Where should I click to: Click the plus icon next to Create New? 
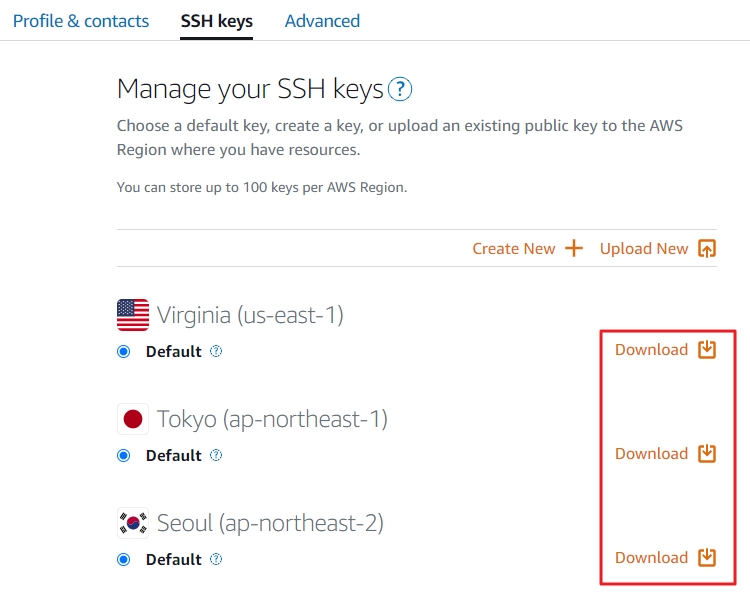point(574,249)
